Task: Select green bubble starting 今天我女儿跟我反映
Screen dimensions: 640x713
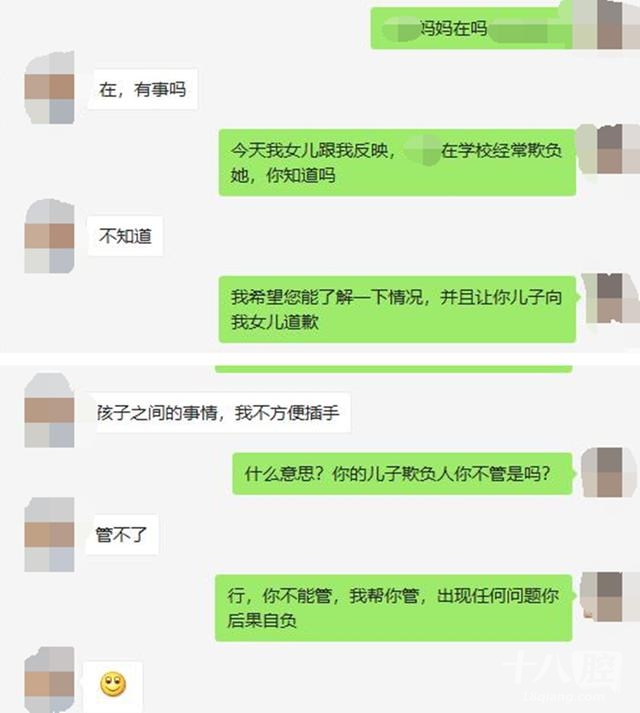Action: click(397, 163)
